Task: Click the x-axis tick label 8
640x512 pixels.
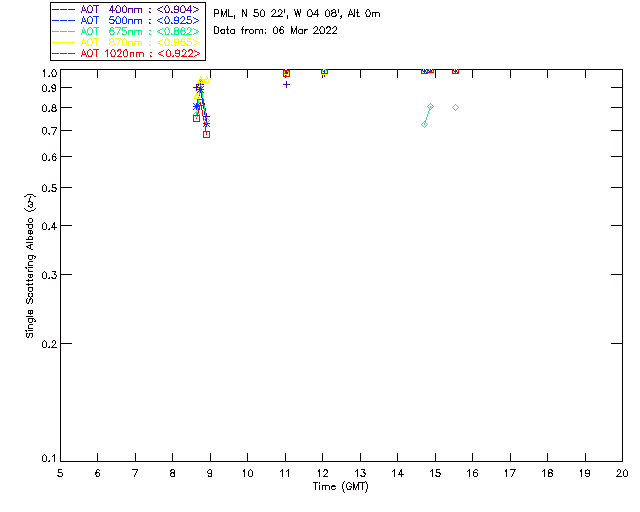Action: [x=173, y=473]
